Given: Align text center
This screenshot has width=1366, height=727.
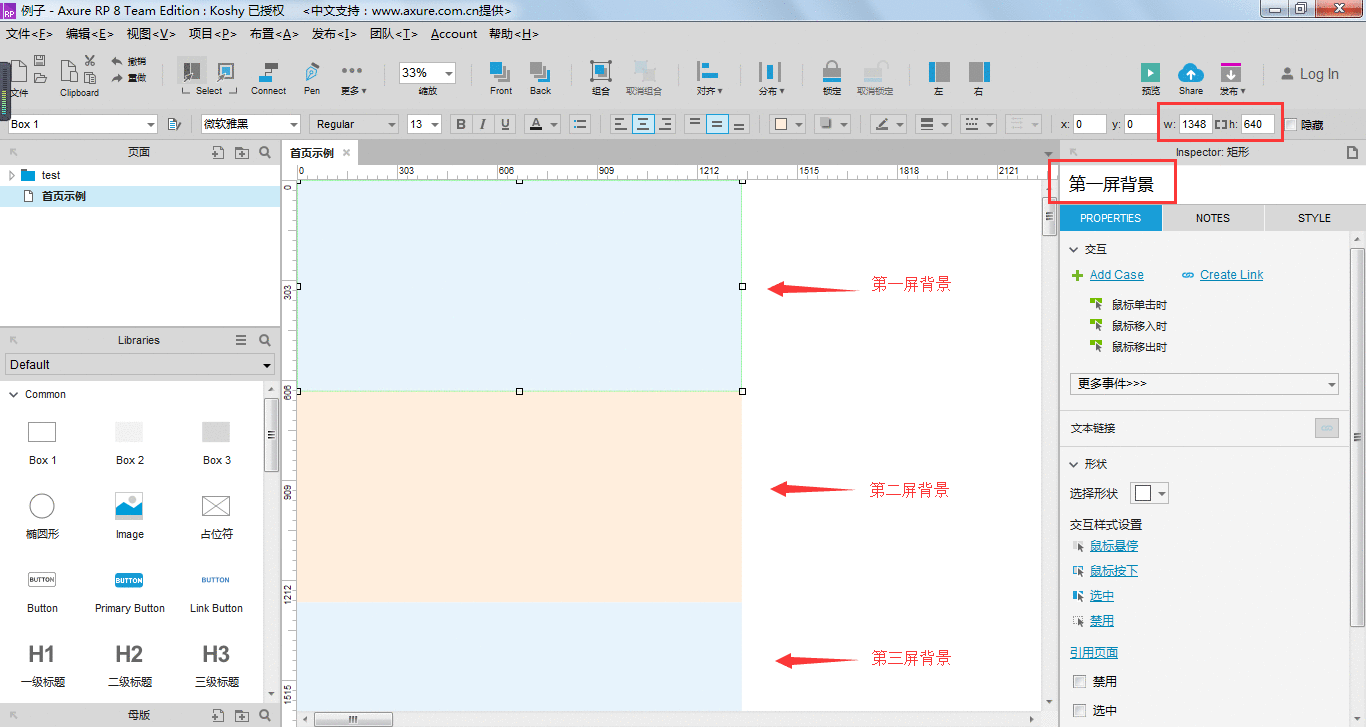Looking at the screenshot, I should pyautogui.click(x=643, y=124).
